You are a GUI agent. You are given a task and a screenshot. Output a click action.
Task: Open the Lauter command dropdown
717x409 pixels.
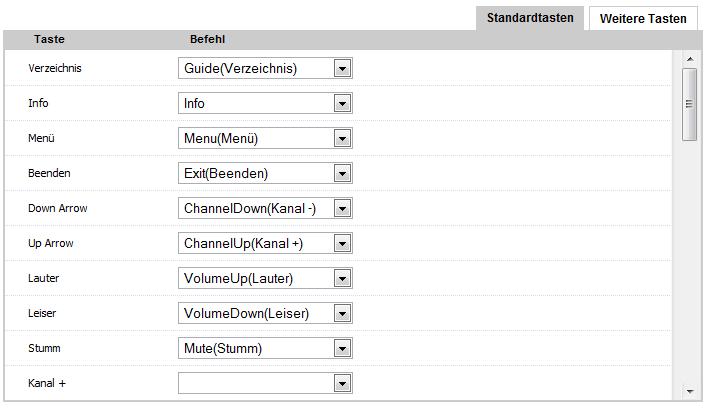[342, 279]
